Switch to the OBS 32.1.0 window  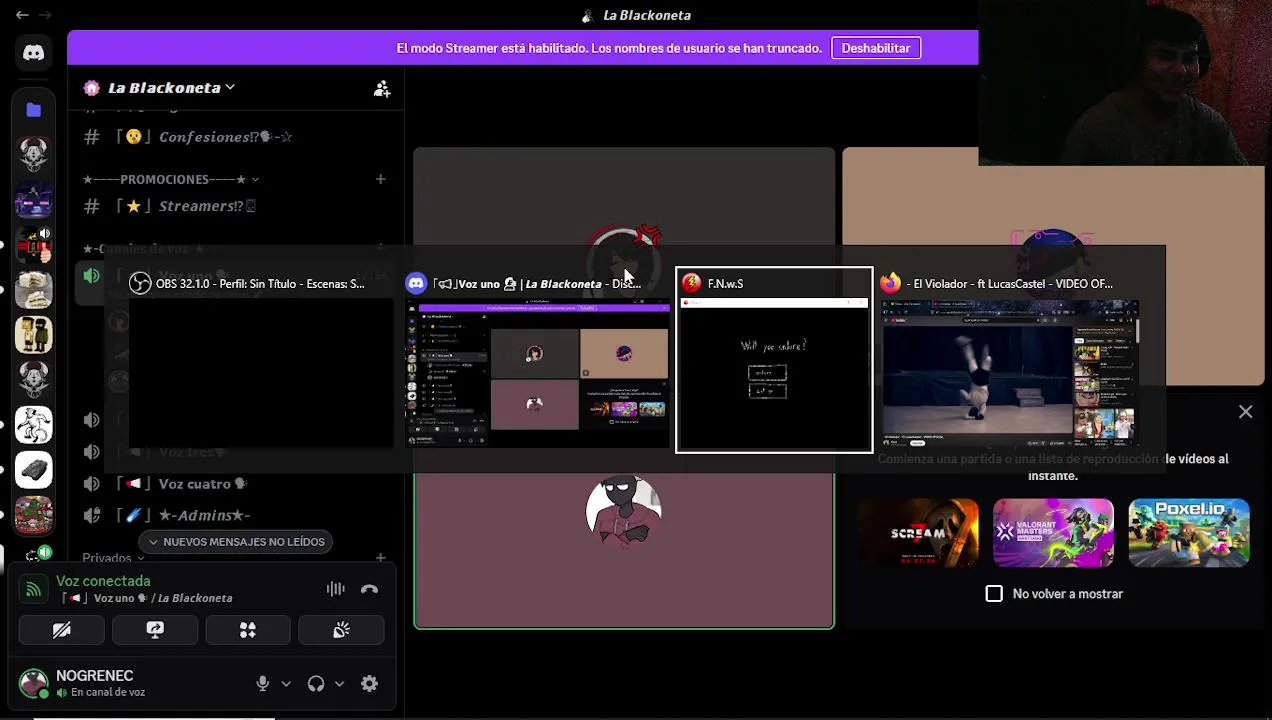tap(261, 360)
